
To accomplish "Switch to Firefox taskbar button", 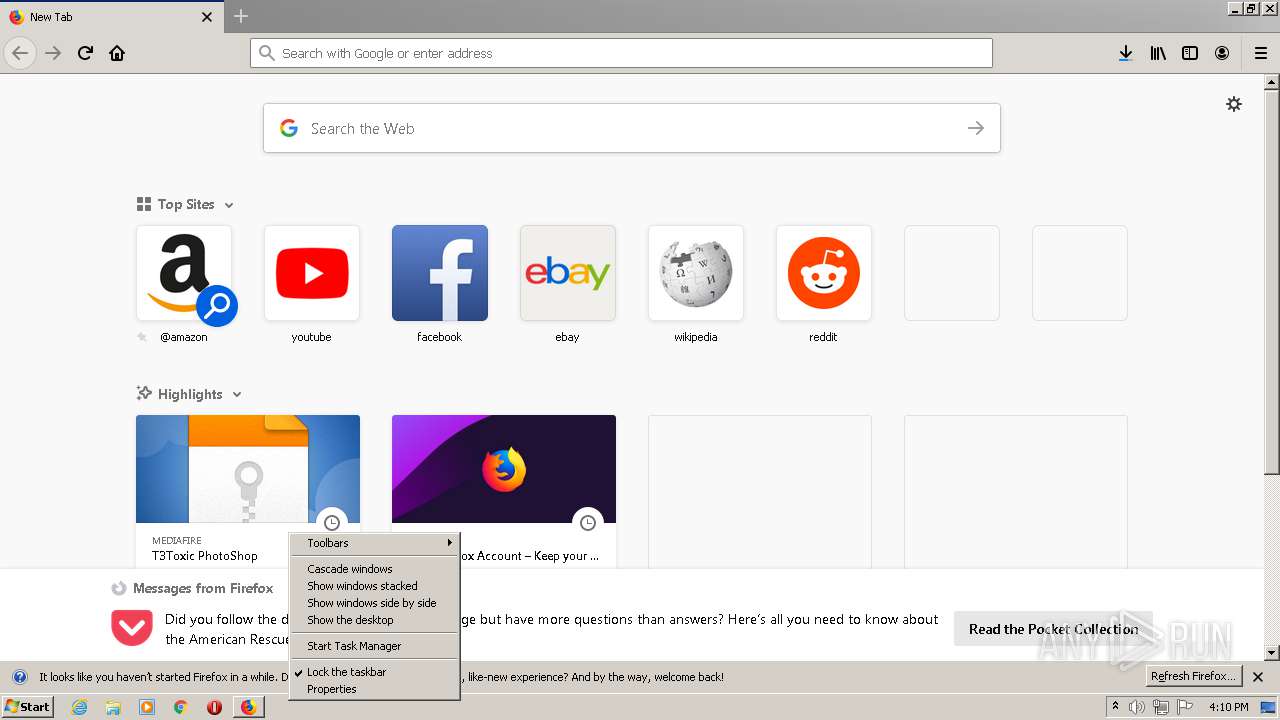I will point(249,707).
